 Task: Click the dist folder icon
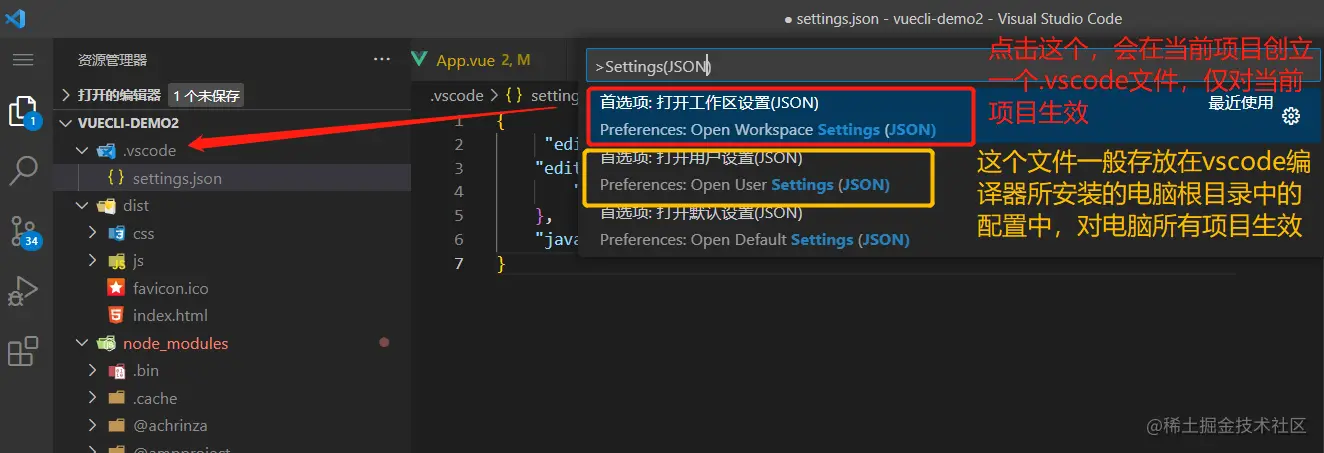coord(106,206)
